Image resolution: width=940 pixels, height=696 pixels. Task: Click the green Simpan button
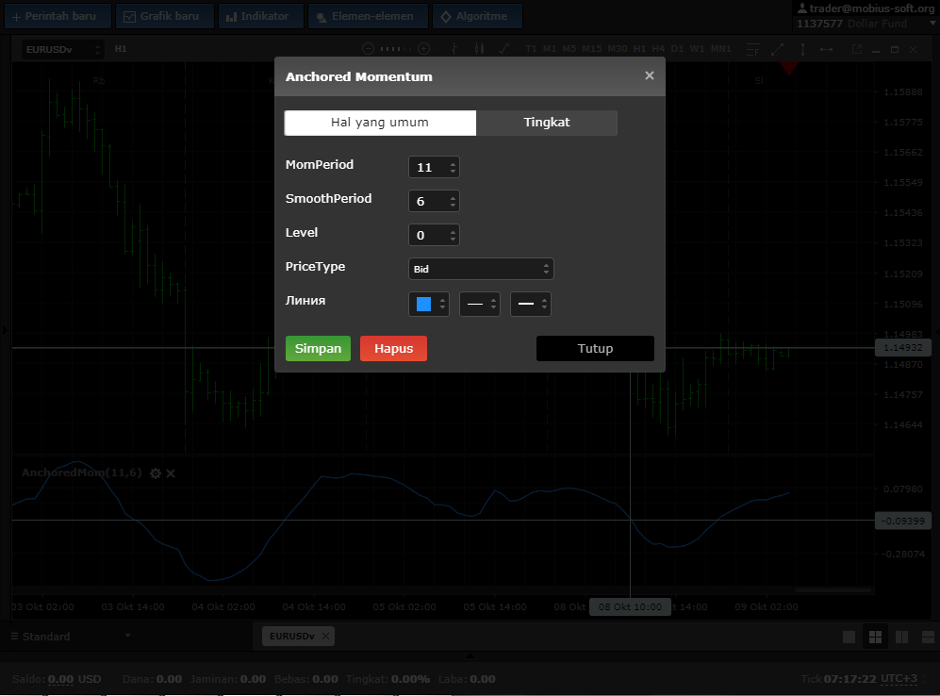(x=318, y=348)
